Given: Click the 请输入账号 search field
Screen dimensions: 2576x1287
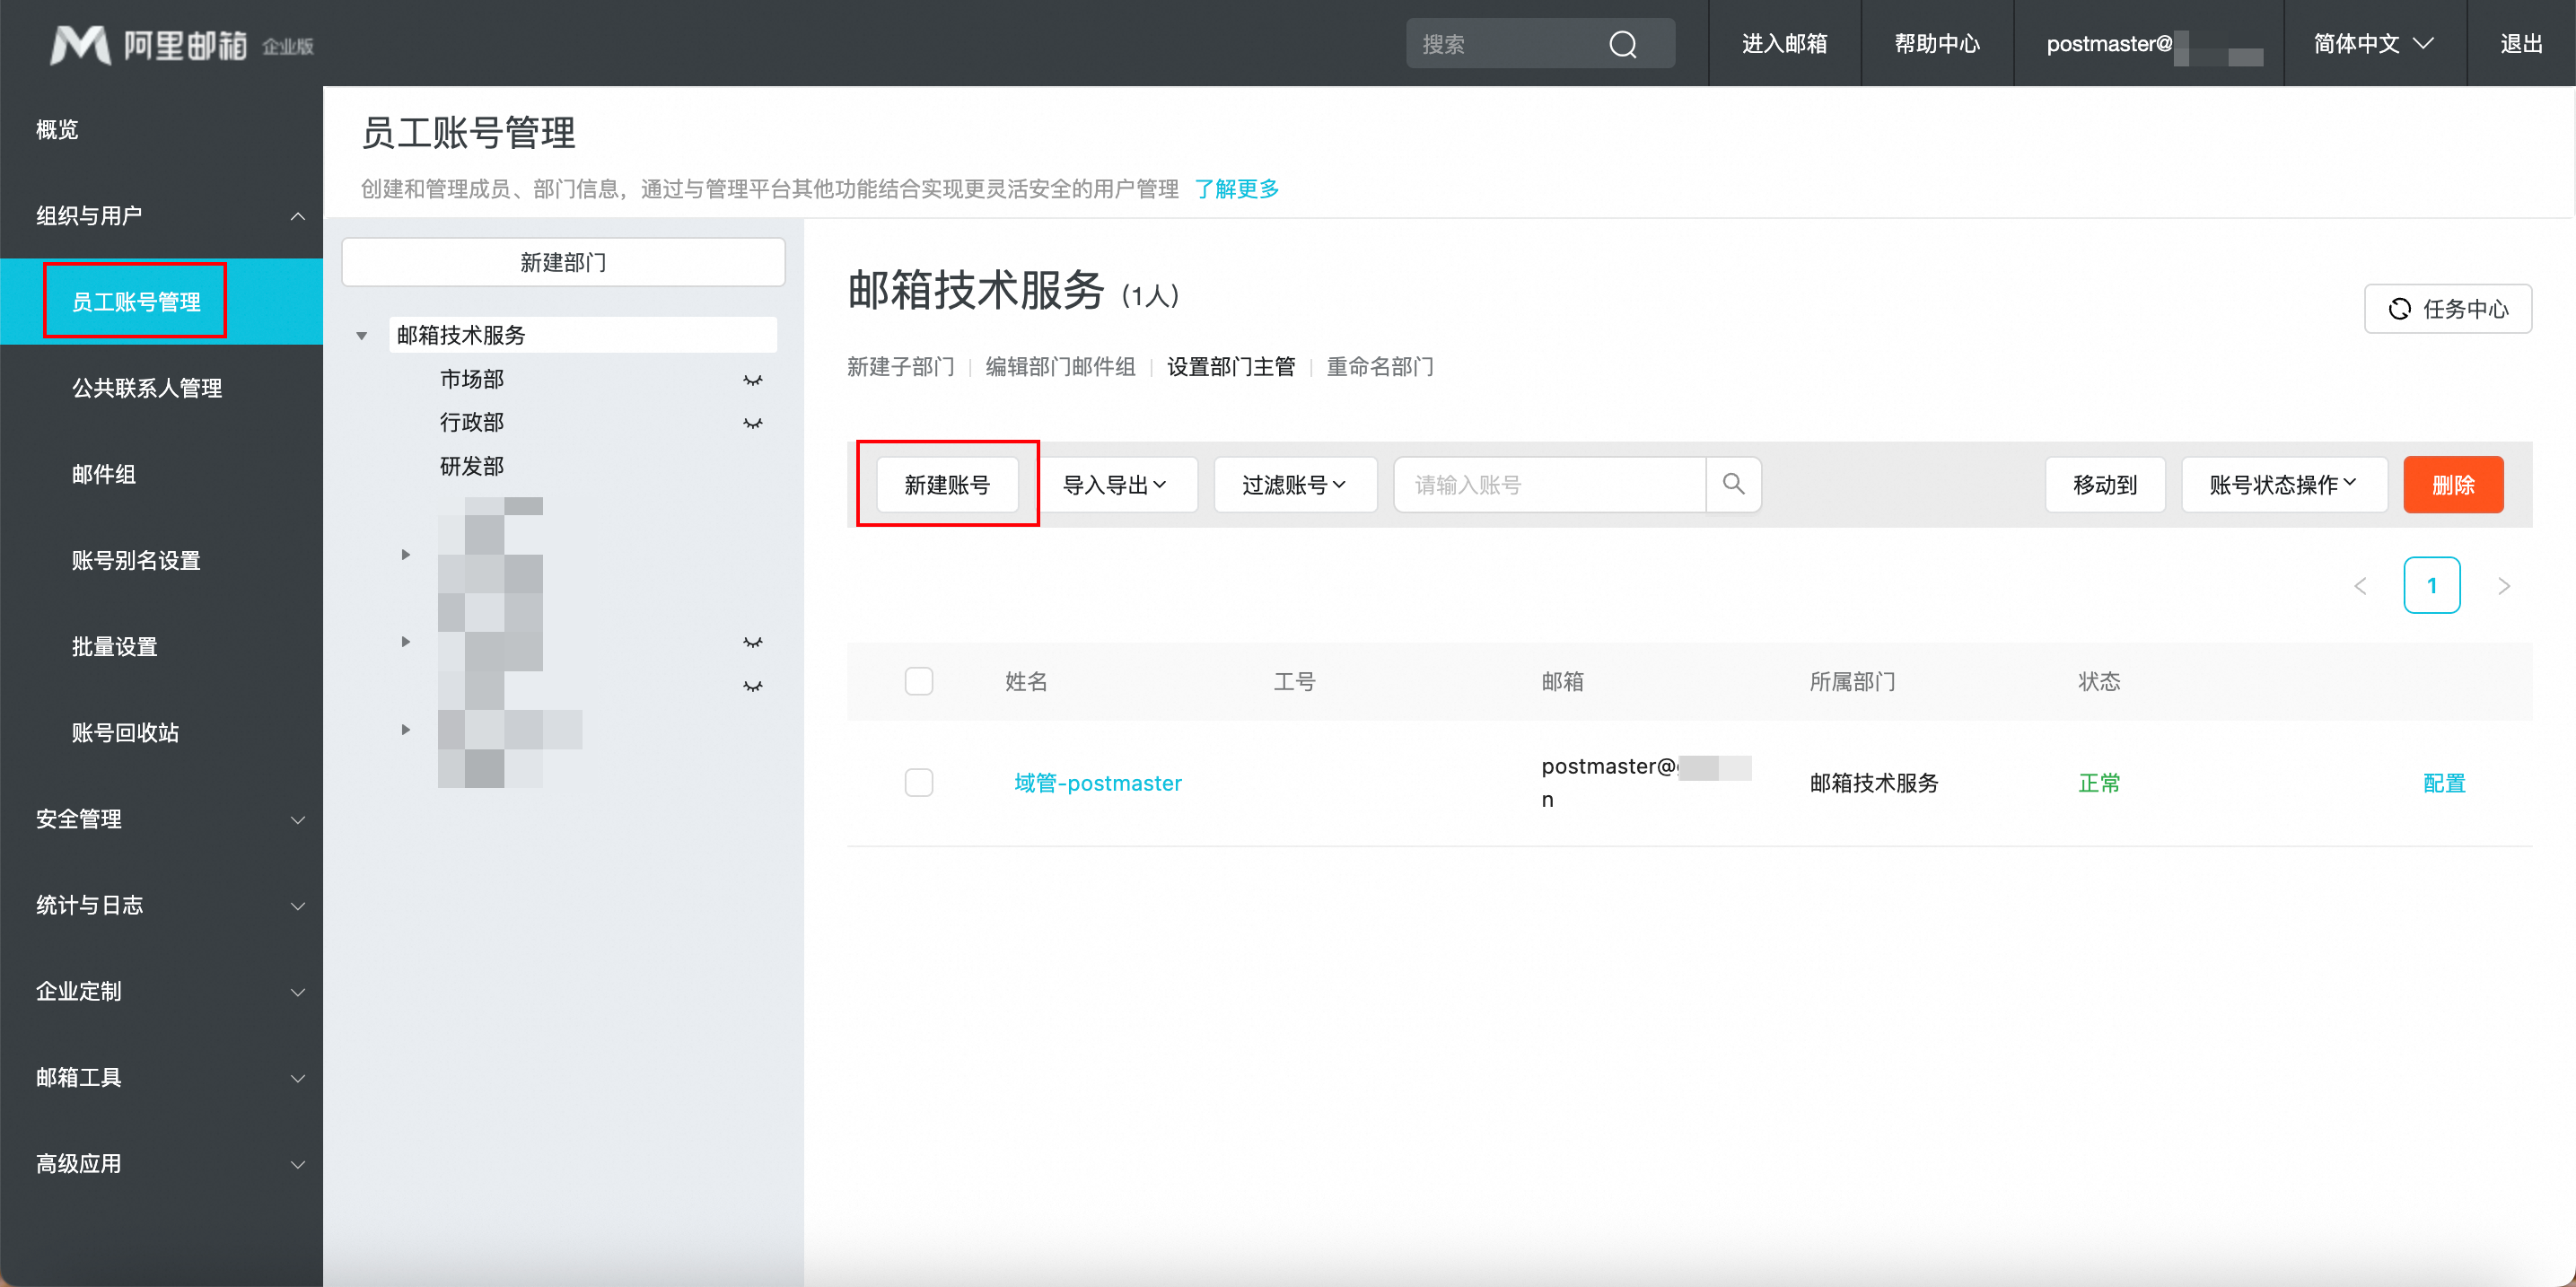Looking at the screenshot, I should tap(1548, 485).
